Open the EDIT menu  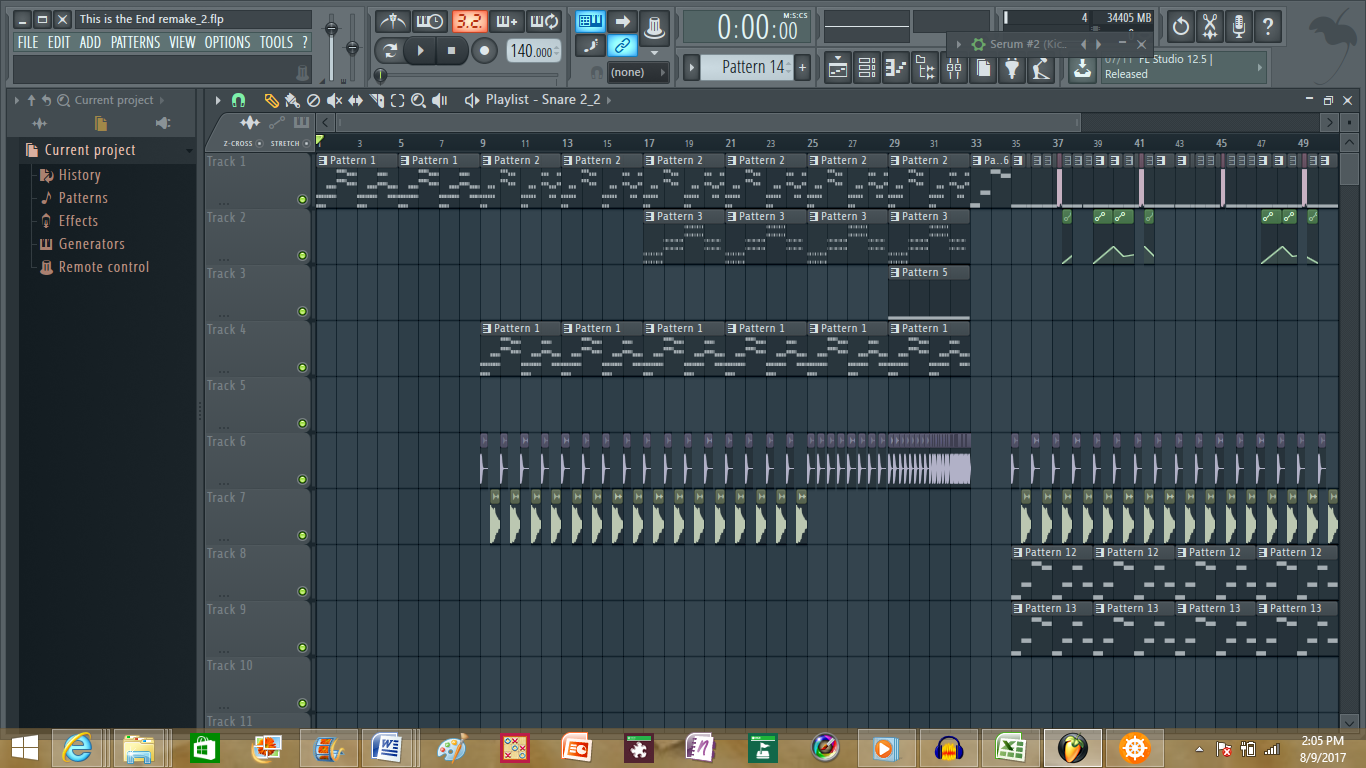[59, 42]
